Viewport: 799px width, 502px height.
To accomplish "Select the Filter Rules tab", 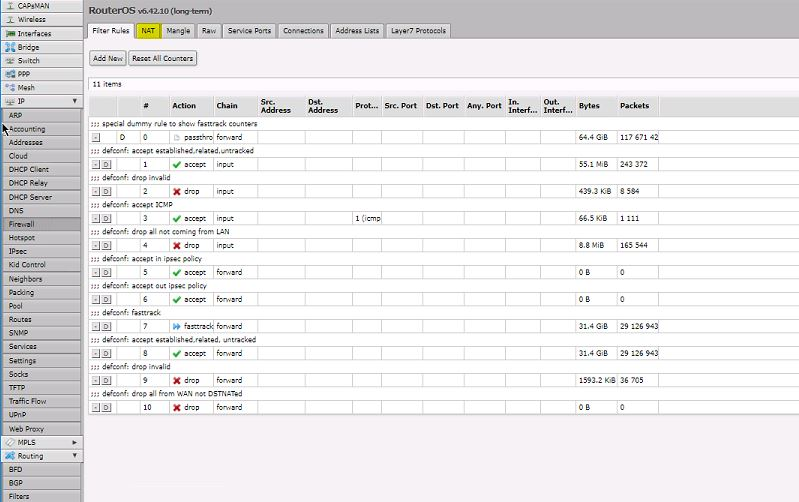I will (x=111, y=31).
